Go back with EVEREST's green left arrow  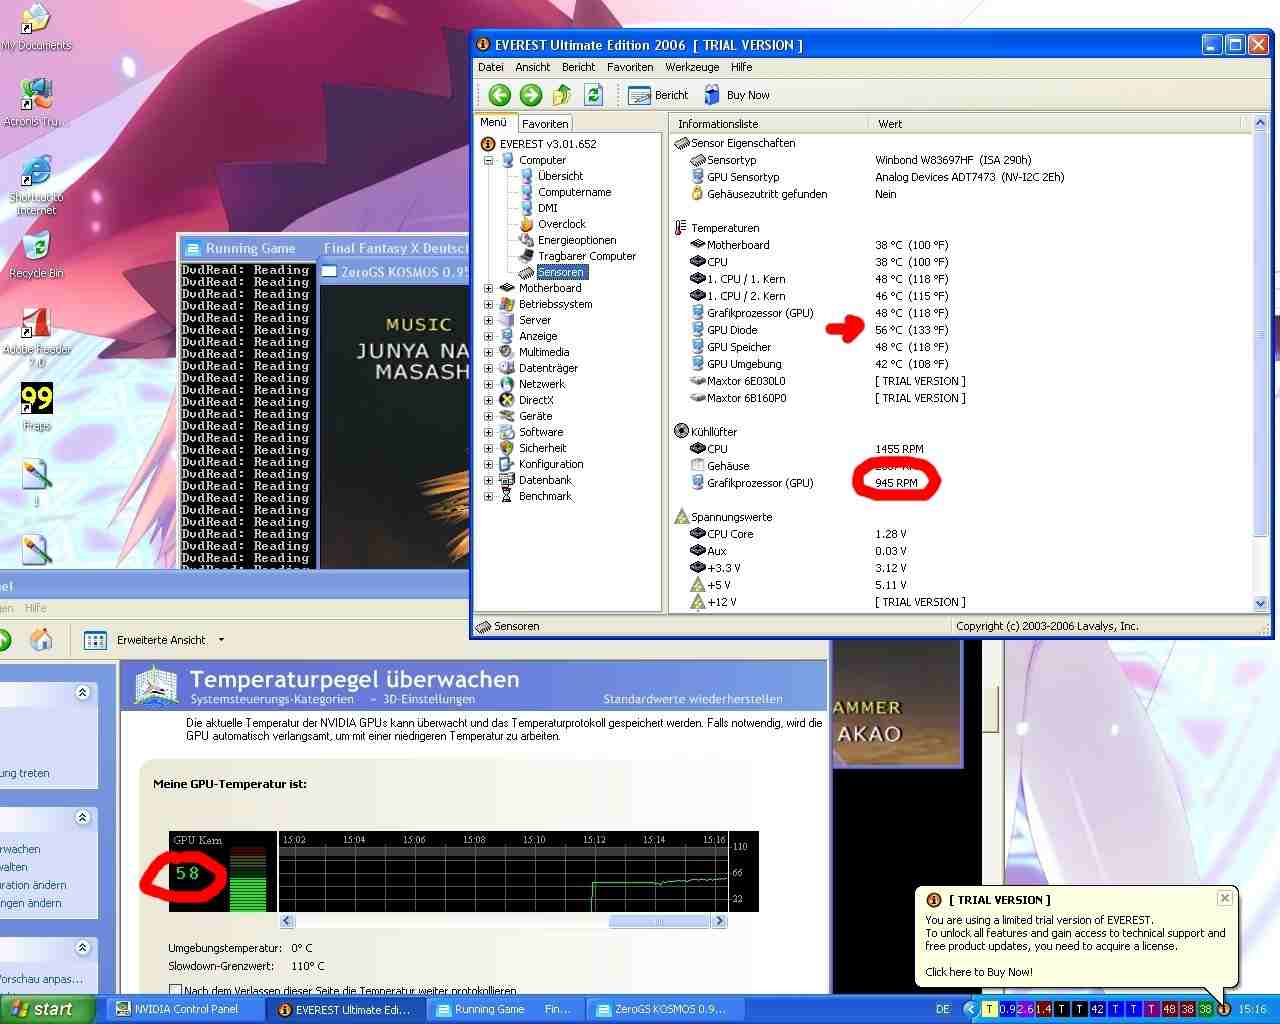coord(500,95)
